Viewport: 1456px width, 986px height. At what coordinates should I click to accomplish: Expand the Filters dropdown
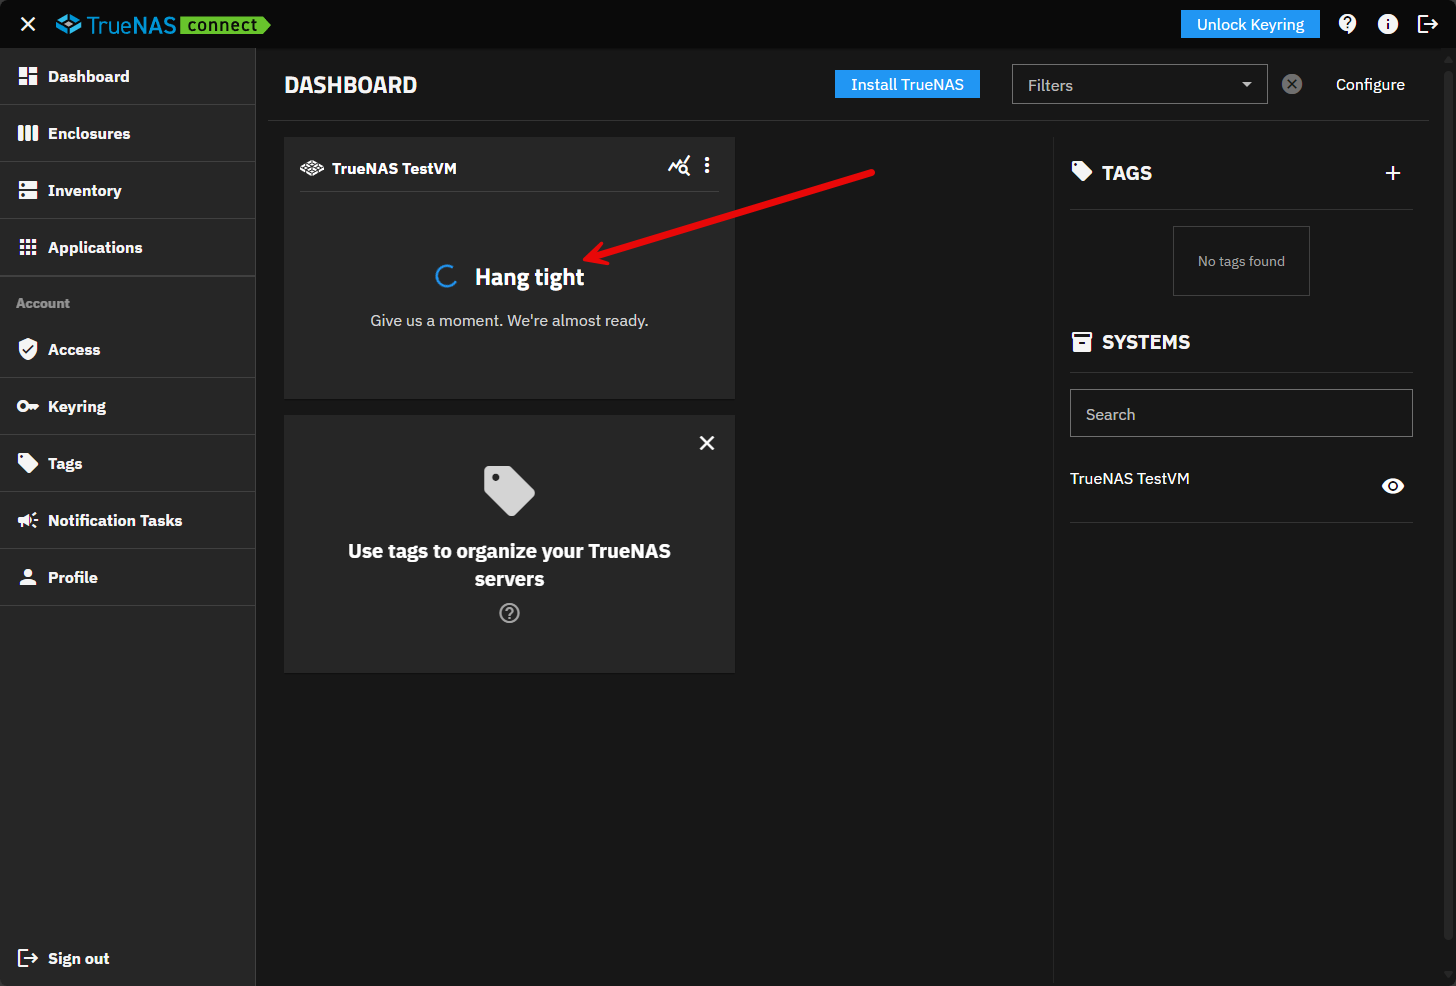[x=1139, y=84]
